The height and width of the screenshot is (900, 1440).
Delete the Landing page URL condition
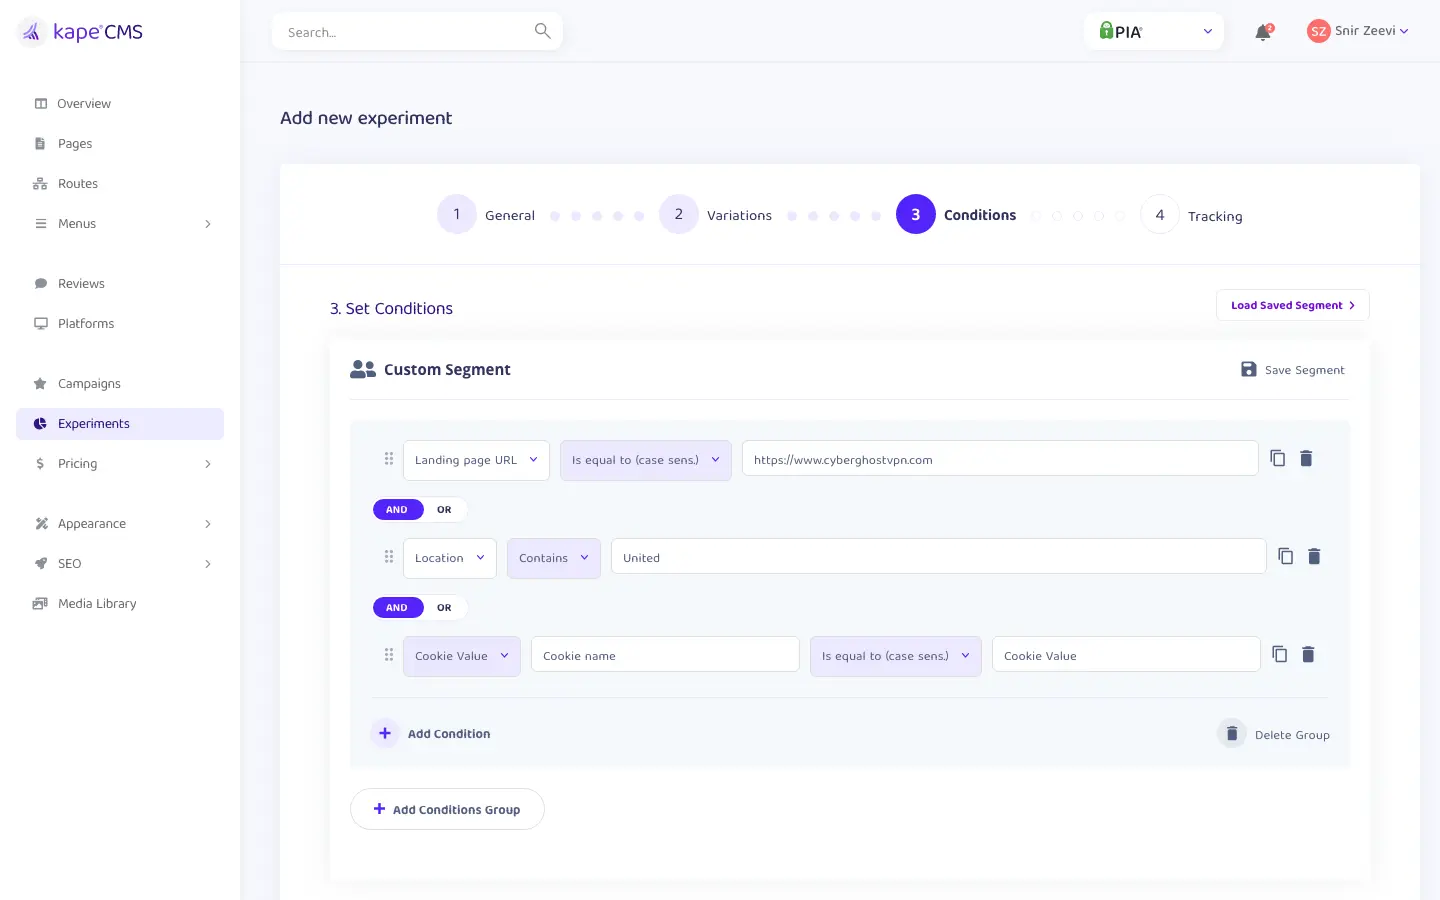pos(1306,458)
